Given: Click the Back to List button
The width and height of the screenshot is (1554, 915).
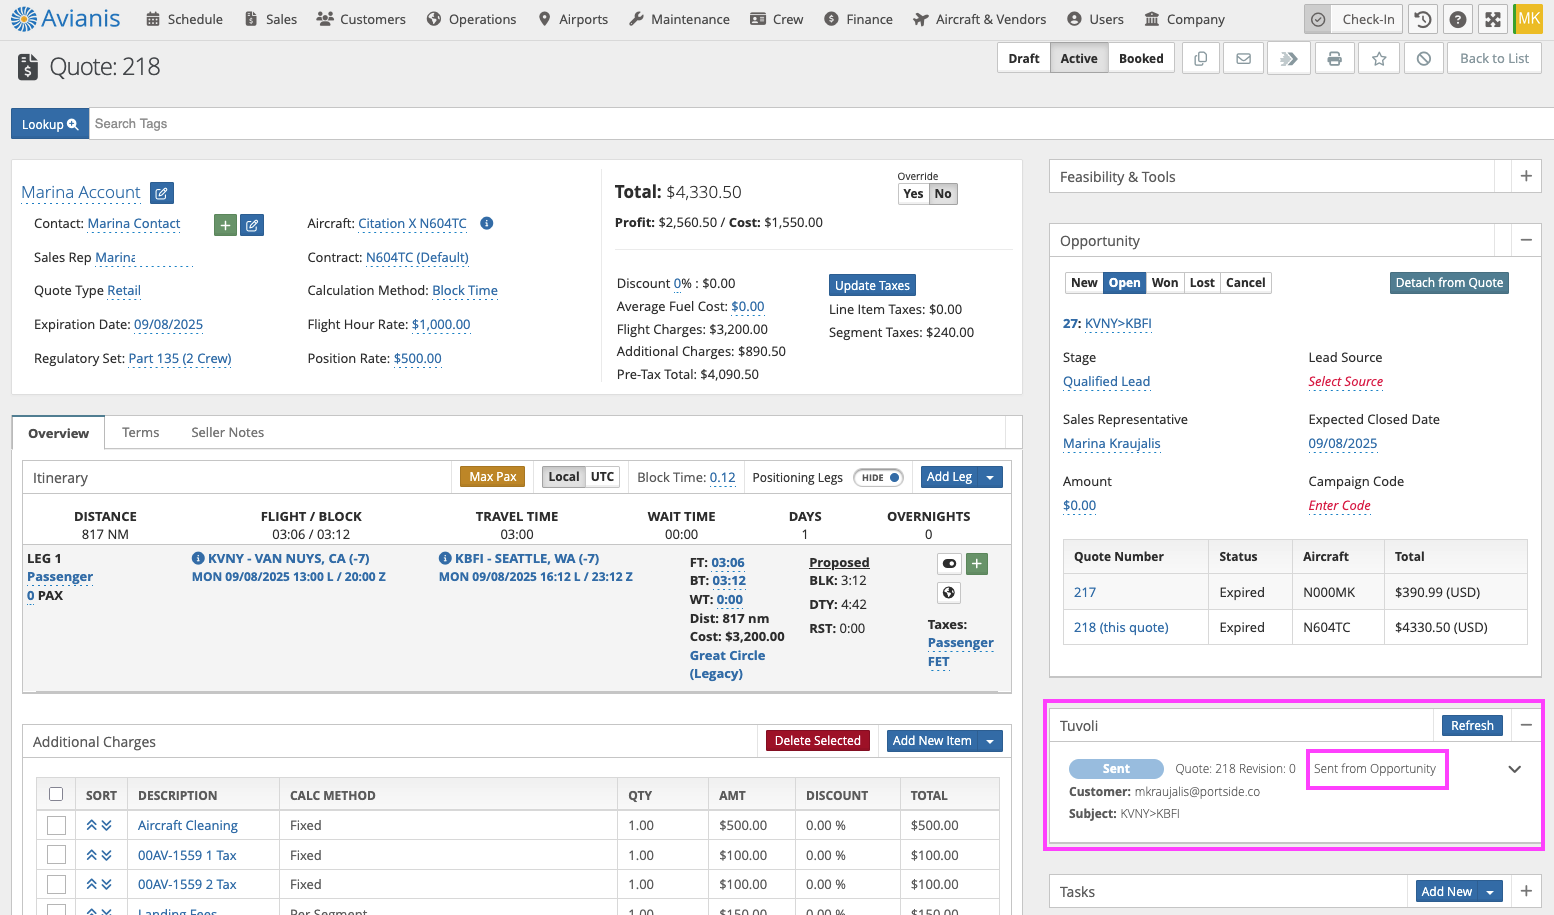Looking at the screenshot, I should [1494, 59].
